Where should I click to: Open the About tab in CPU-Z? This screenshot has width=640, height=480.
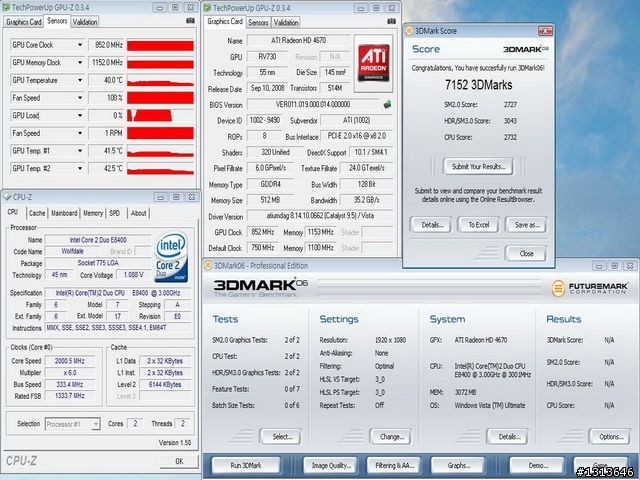(138, 213)
